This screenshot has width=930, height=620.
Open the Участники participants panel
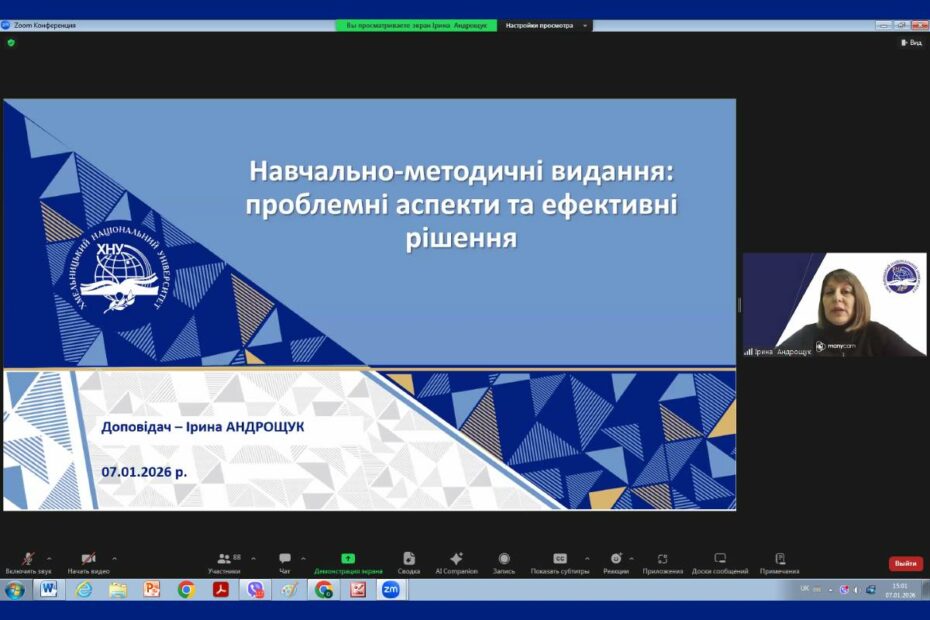coord(224,559)
